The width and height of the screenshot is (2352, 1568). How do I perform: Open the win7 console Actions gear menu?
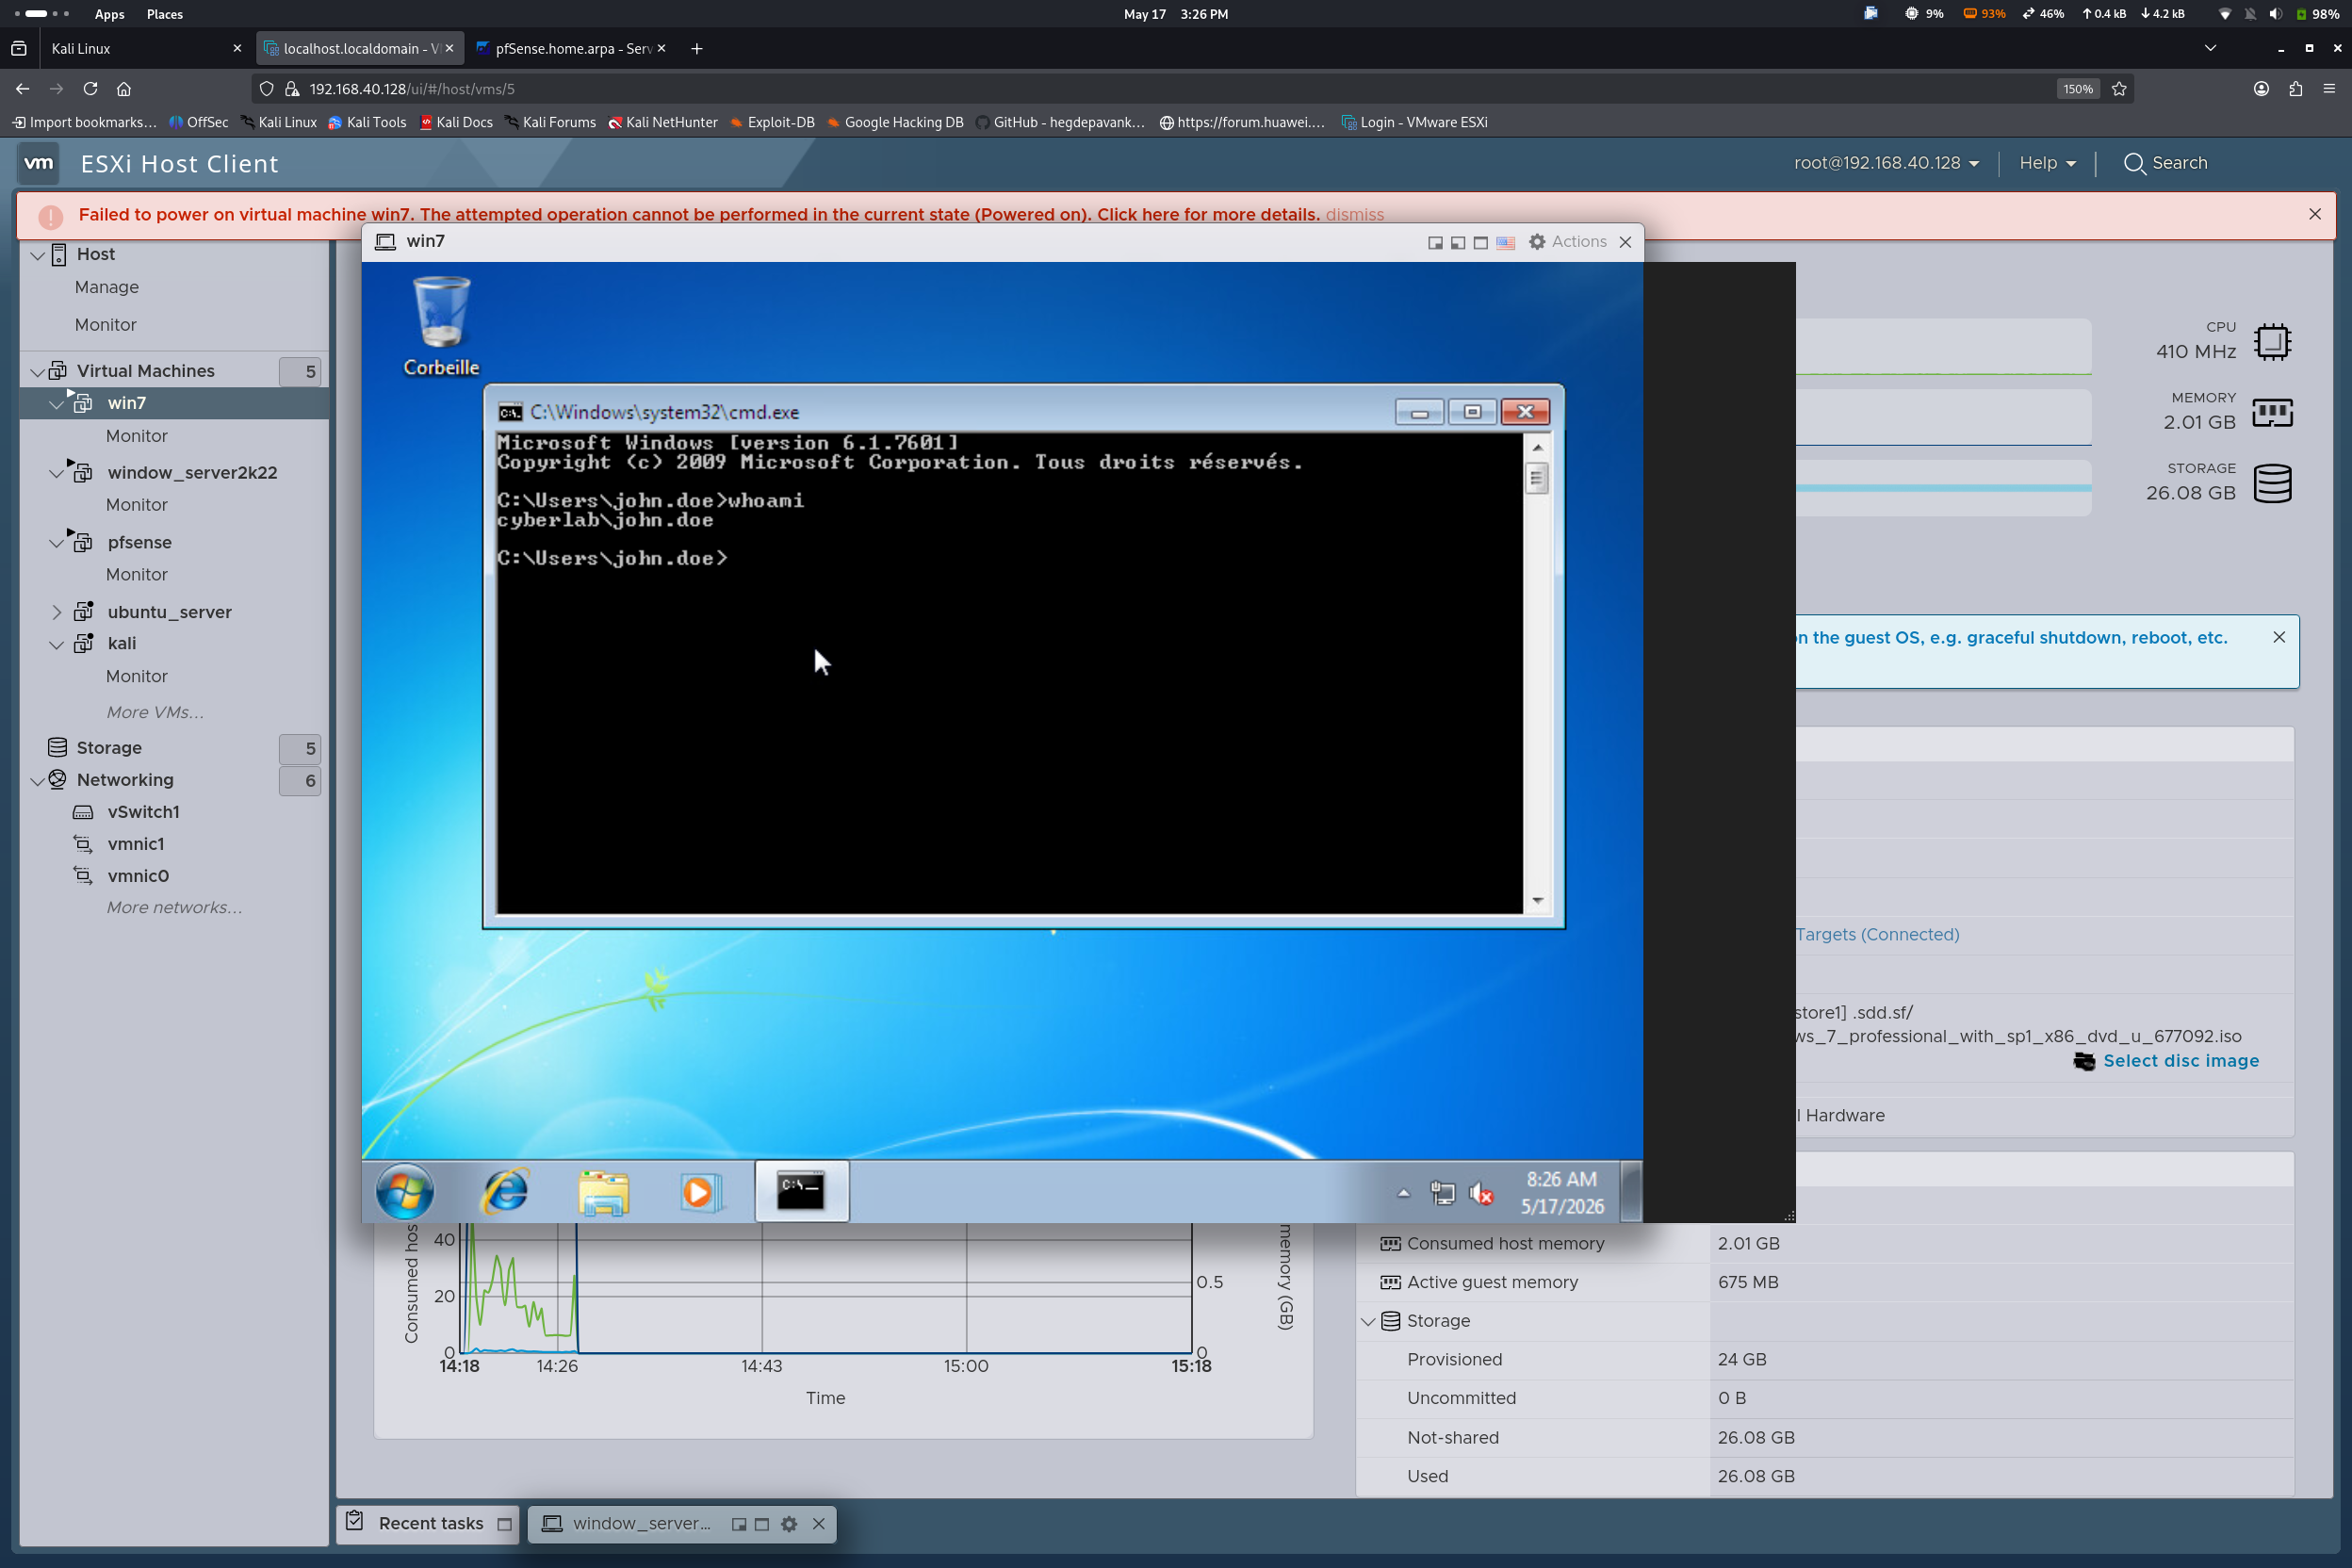point(1566,242)
